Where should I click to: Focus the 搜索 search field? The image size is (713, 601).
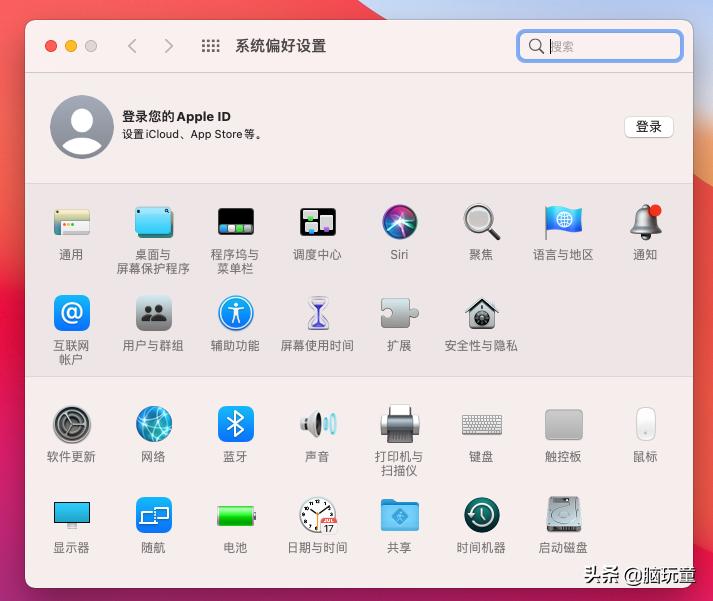pos(599,46)
